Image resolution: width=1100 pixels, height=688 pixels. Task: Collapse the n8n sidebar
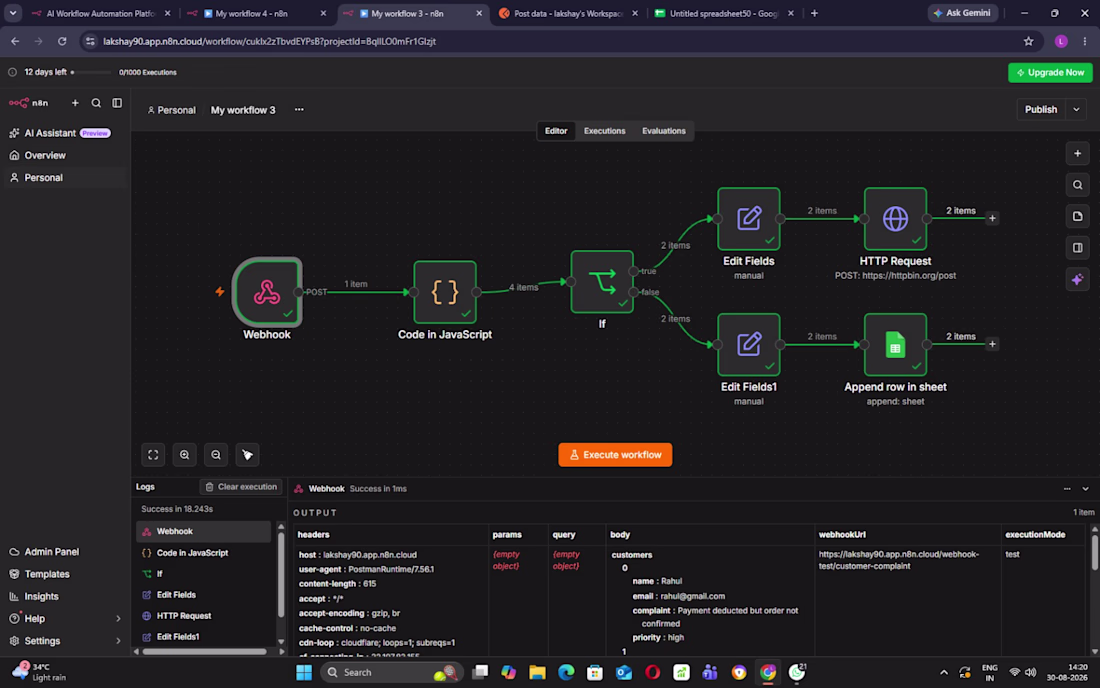(117, 103)
